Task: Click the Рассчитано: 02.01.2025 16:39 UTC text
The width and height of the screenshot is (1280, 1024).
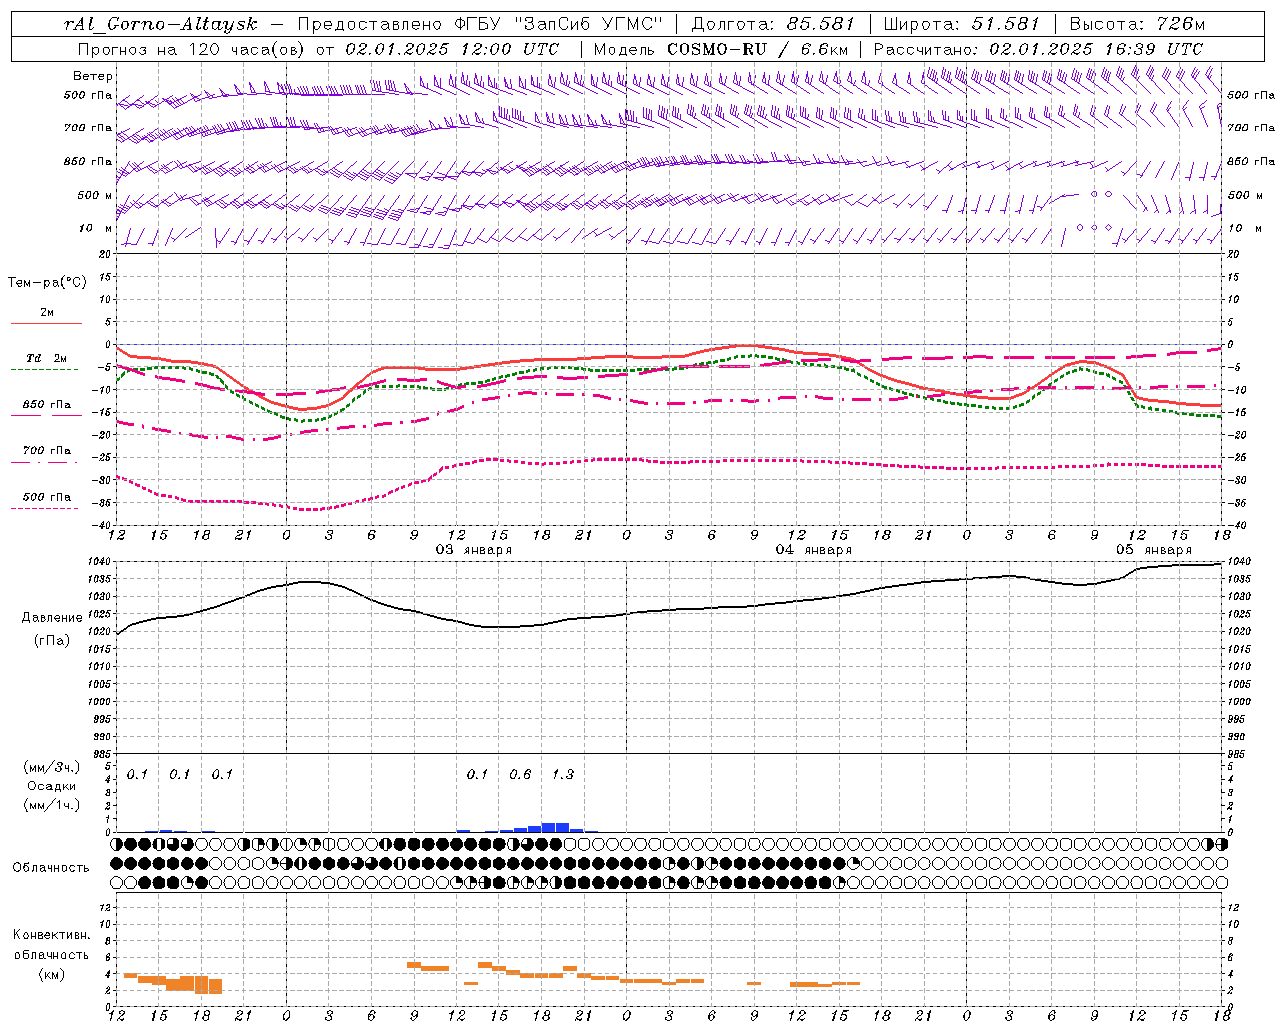Action: tap(1038, 49)
